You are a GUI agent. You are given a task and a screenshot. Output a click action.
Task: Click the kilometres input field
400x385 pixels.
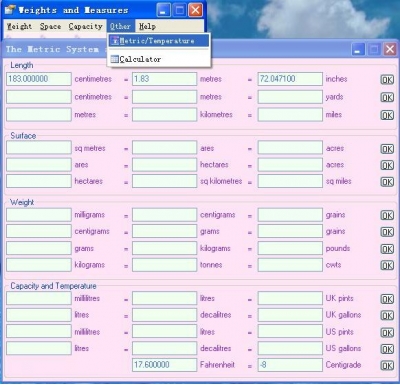[x=164, y=115]
